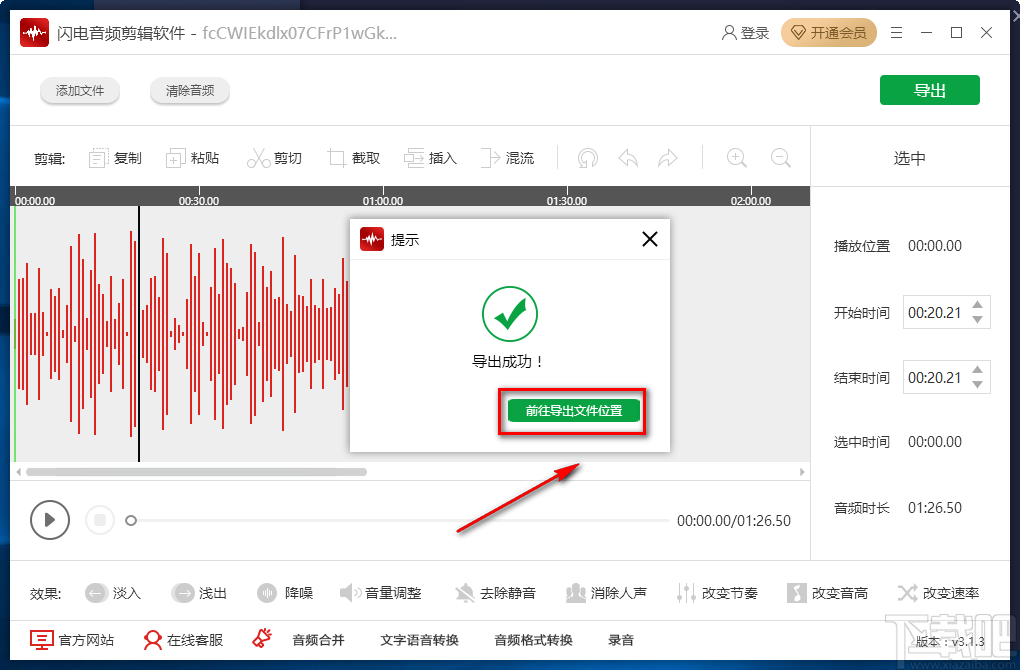
Task: Select the 截取 trim tool
Action: point(354,157)
